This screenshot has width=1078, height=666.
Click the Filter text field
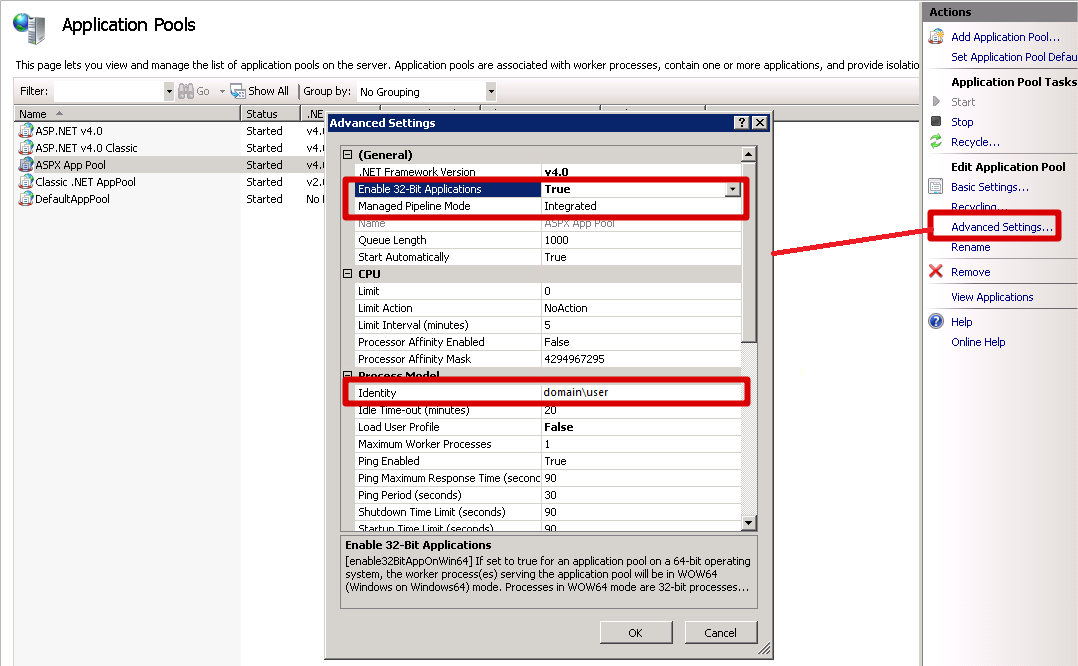(x=109, y=91)
